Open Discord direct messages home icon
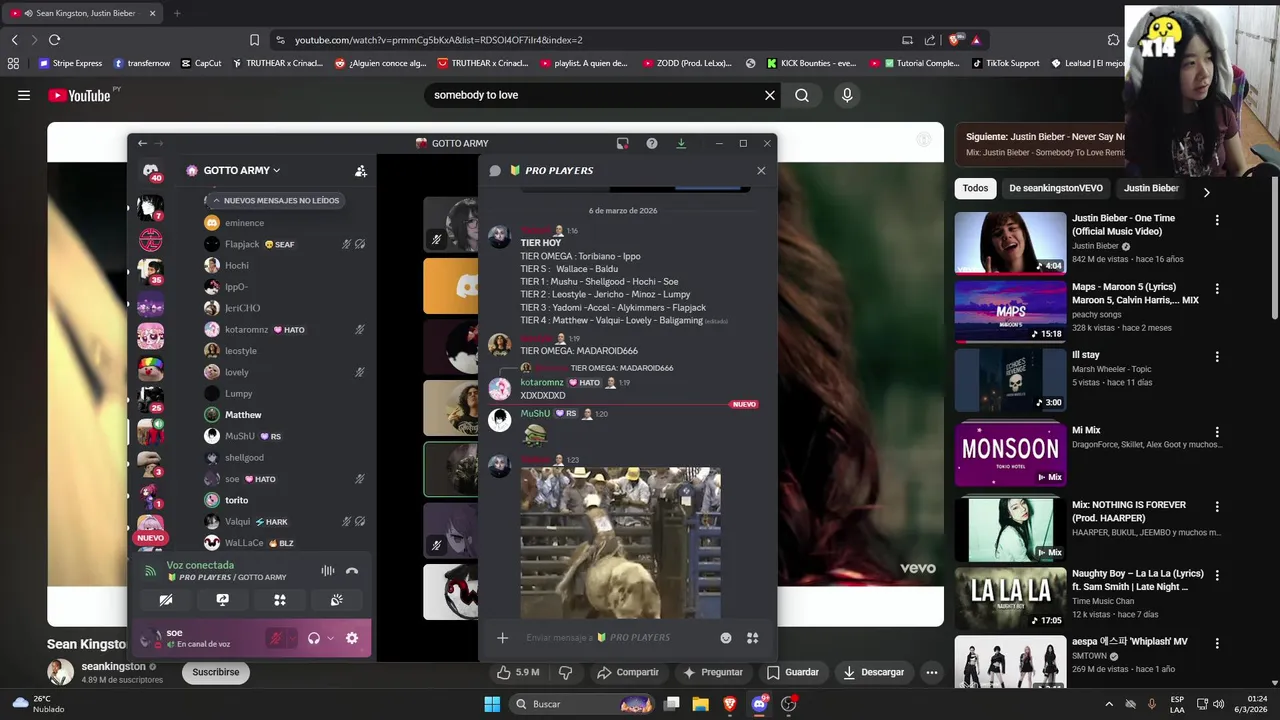Viewport: 1280px width, 720px height. click(x=151, y=171)
